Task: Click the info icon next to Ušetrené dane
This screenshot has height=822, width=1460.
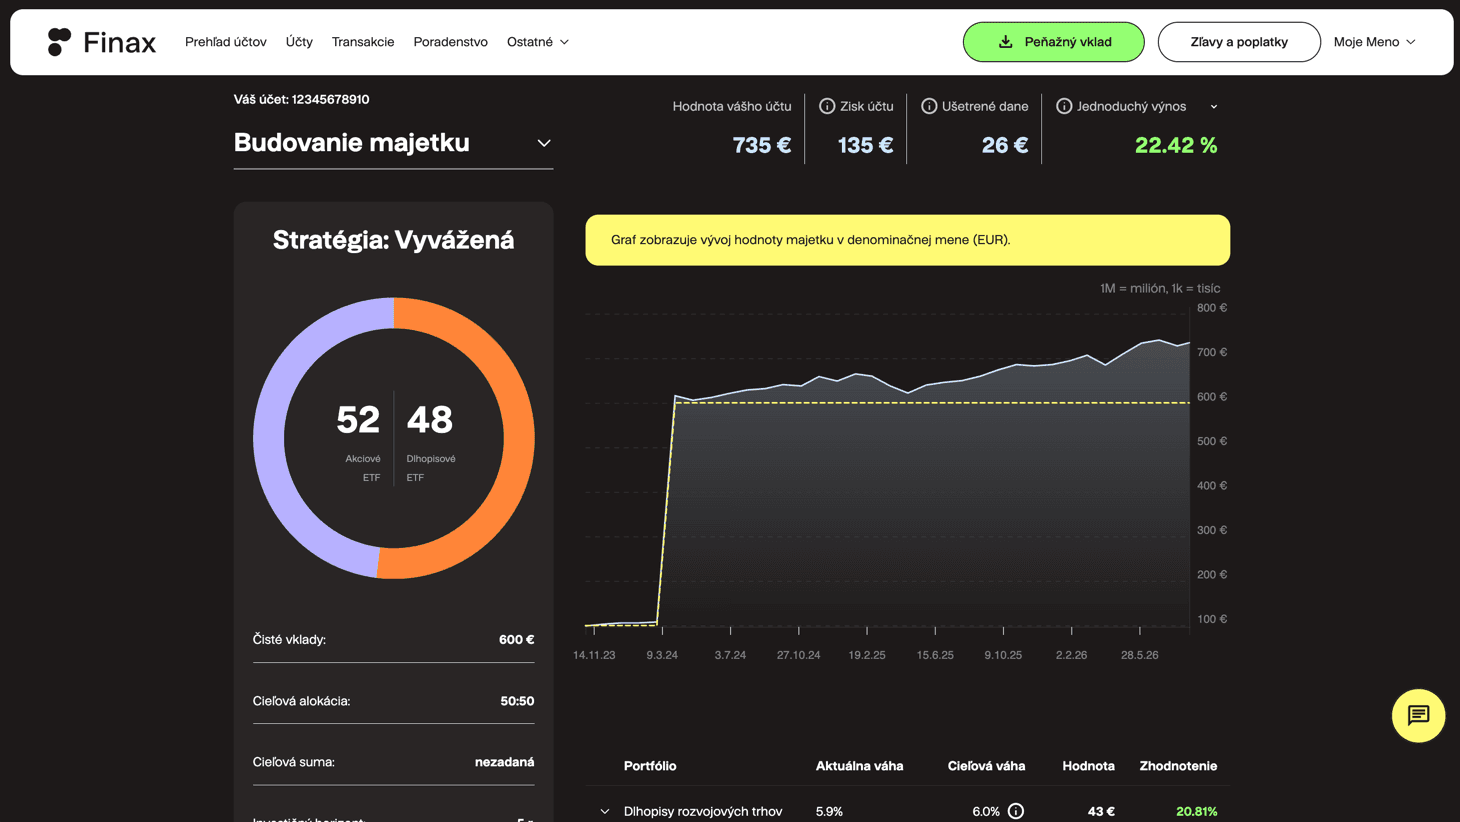Action: click(x=929, y=106)
